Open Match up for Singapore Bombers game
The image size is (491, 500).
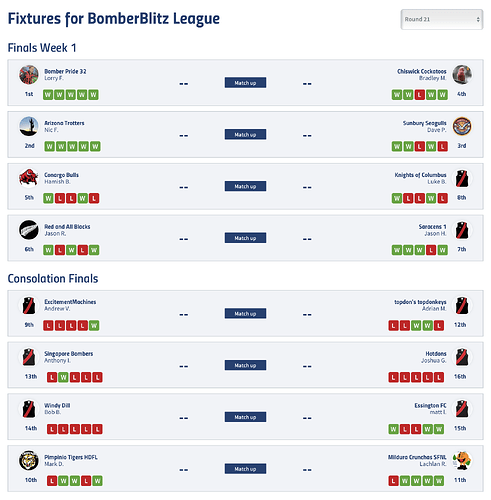tap(245, 365)
